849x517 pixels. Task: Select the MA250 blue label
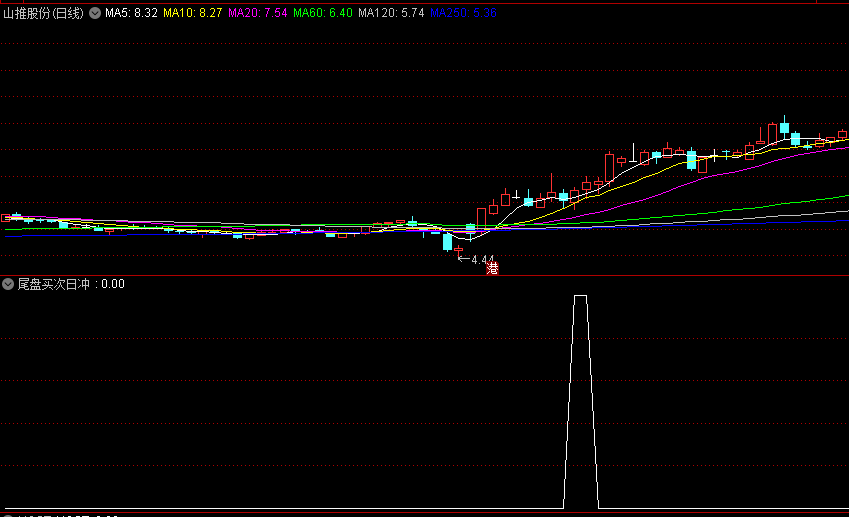(x=463, y=13)
